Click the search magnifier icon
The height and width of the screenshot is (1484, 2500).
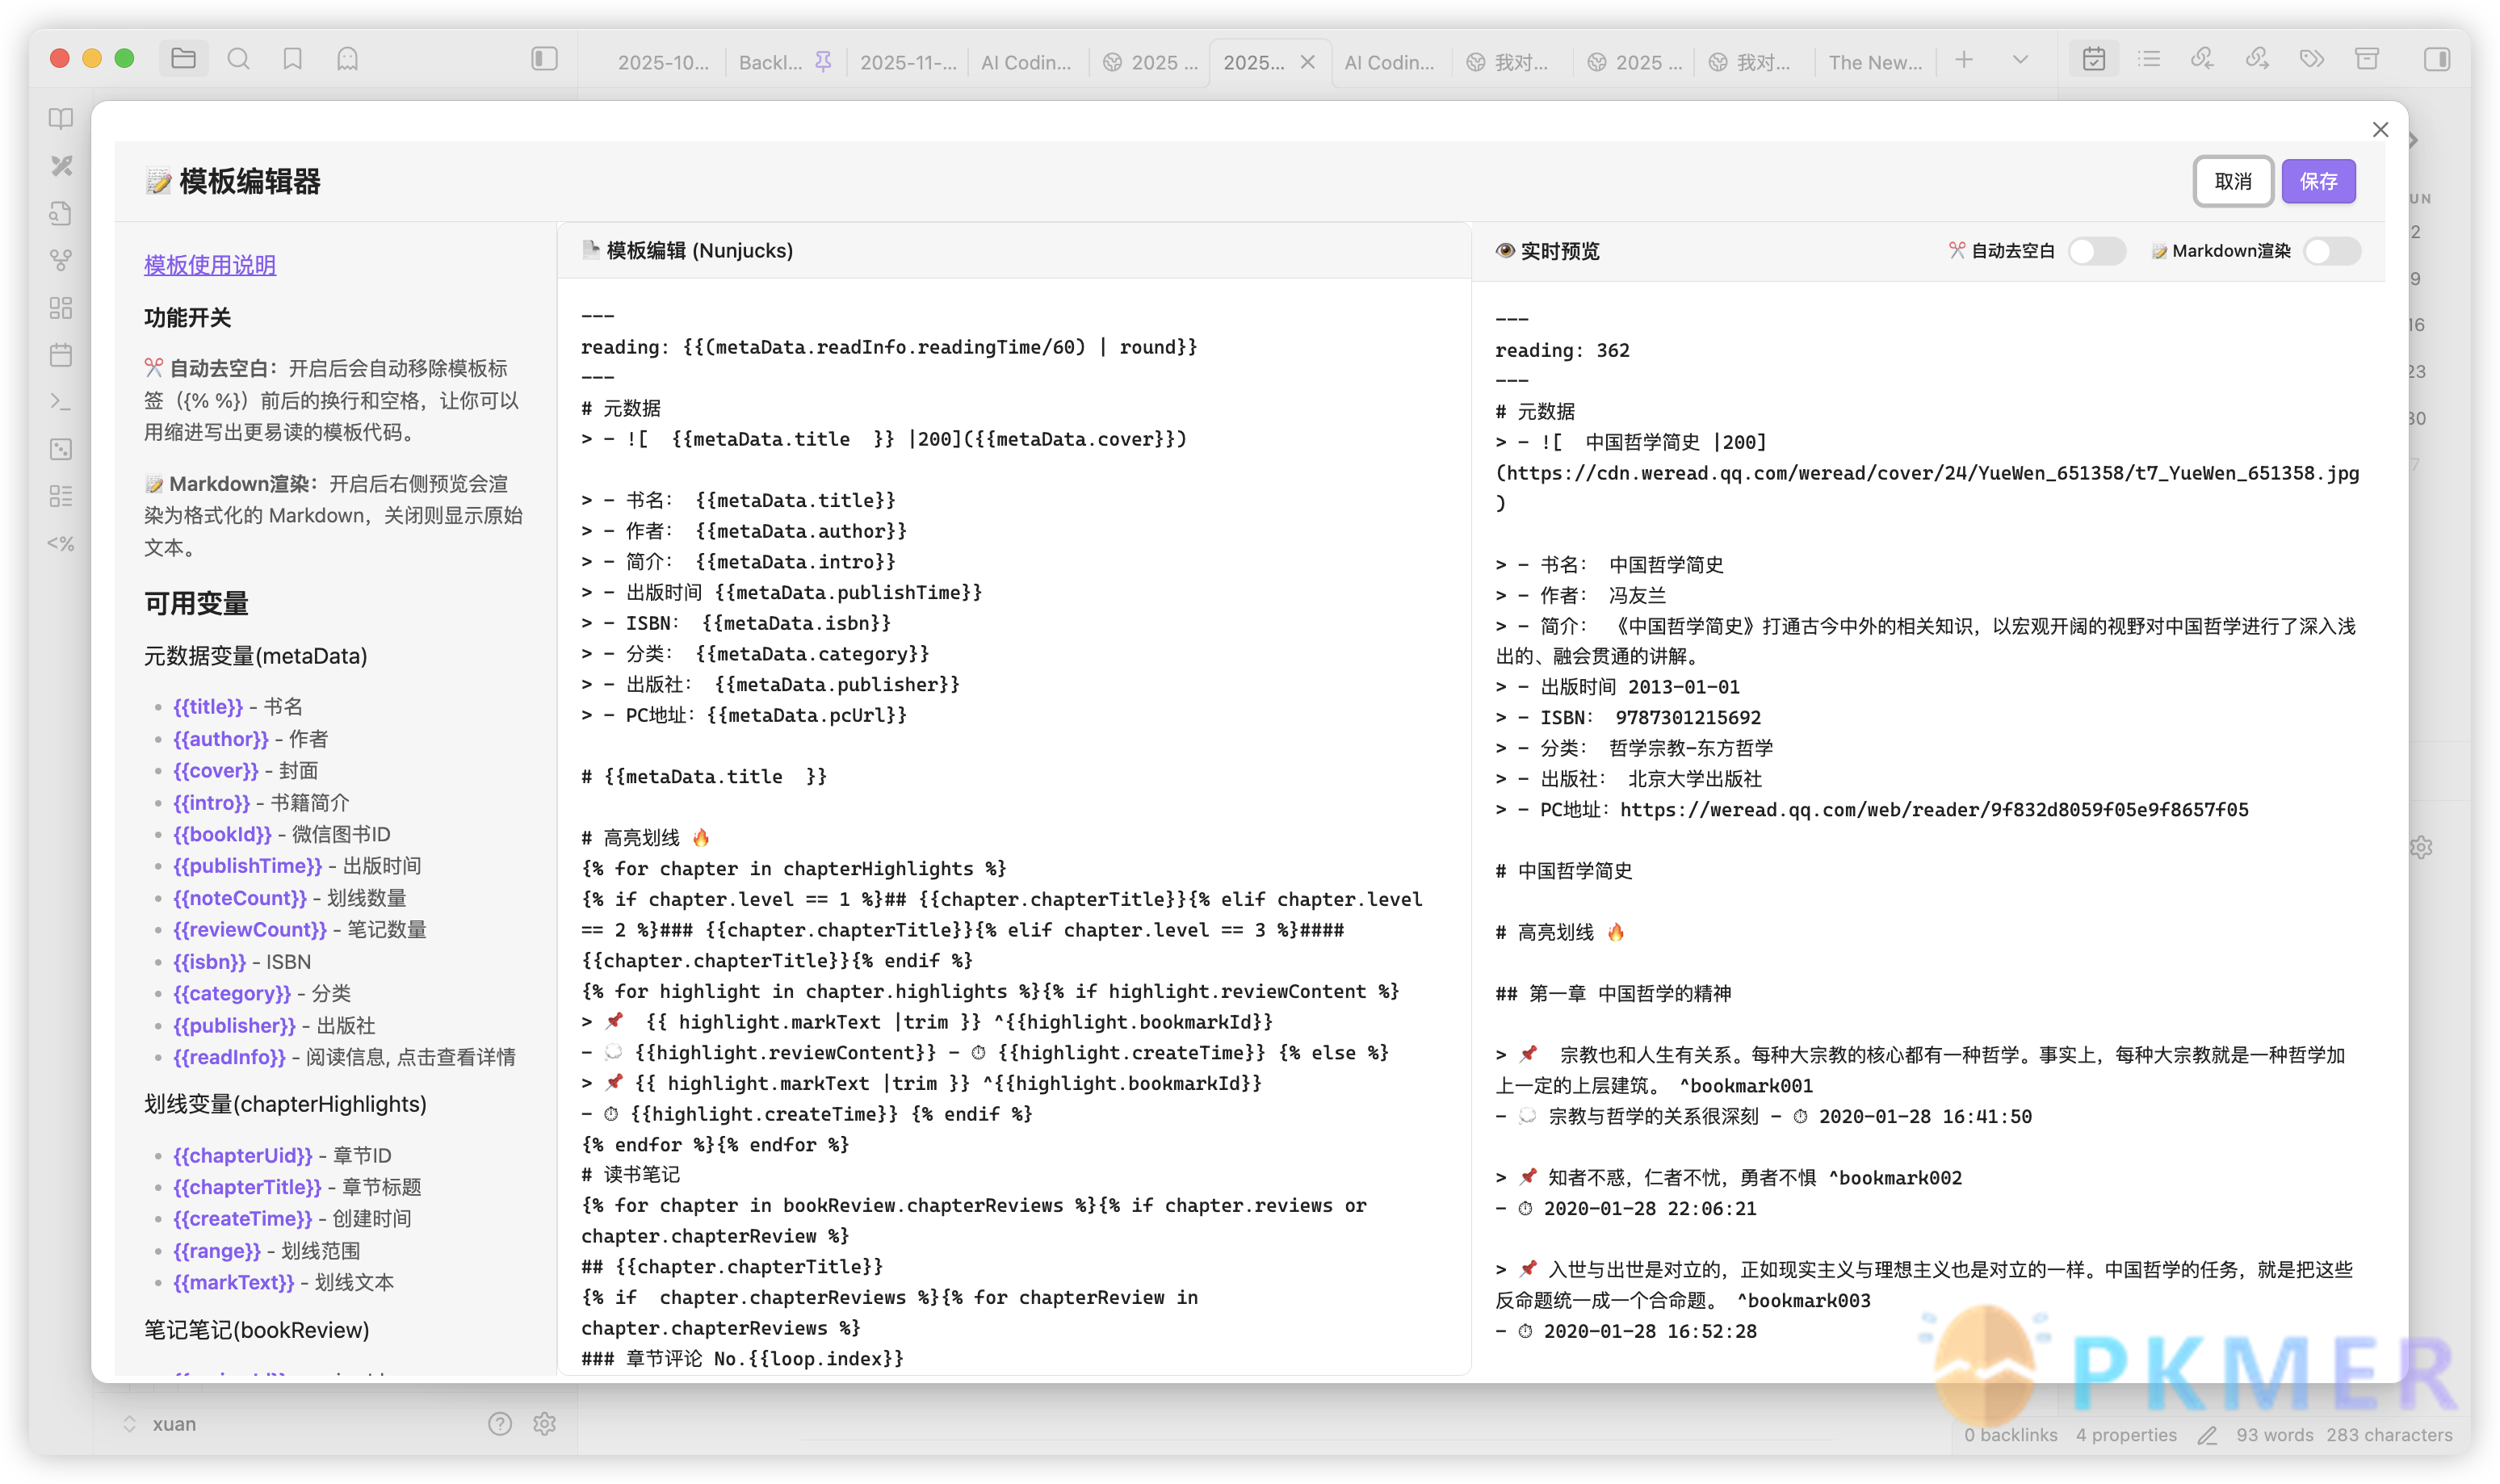point(238,59)
